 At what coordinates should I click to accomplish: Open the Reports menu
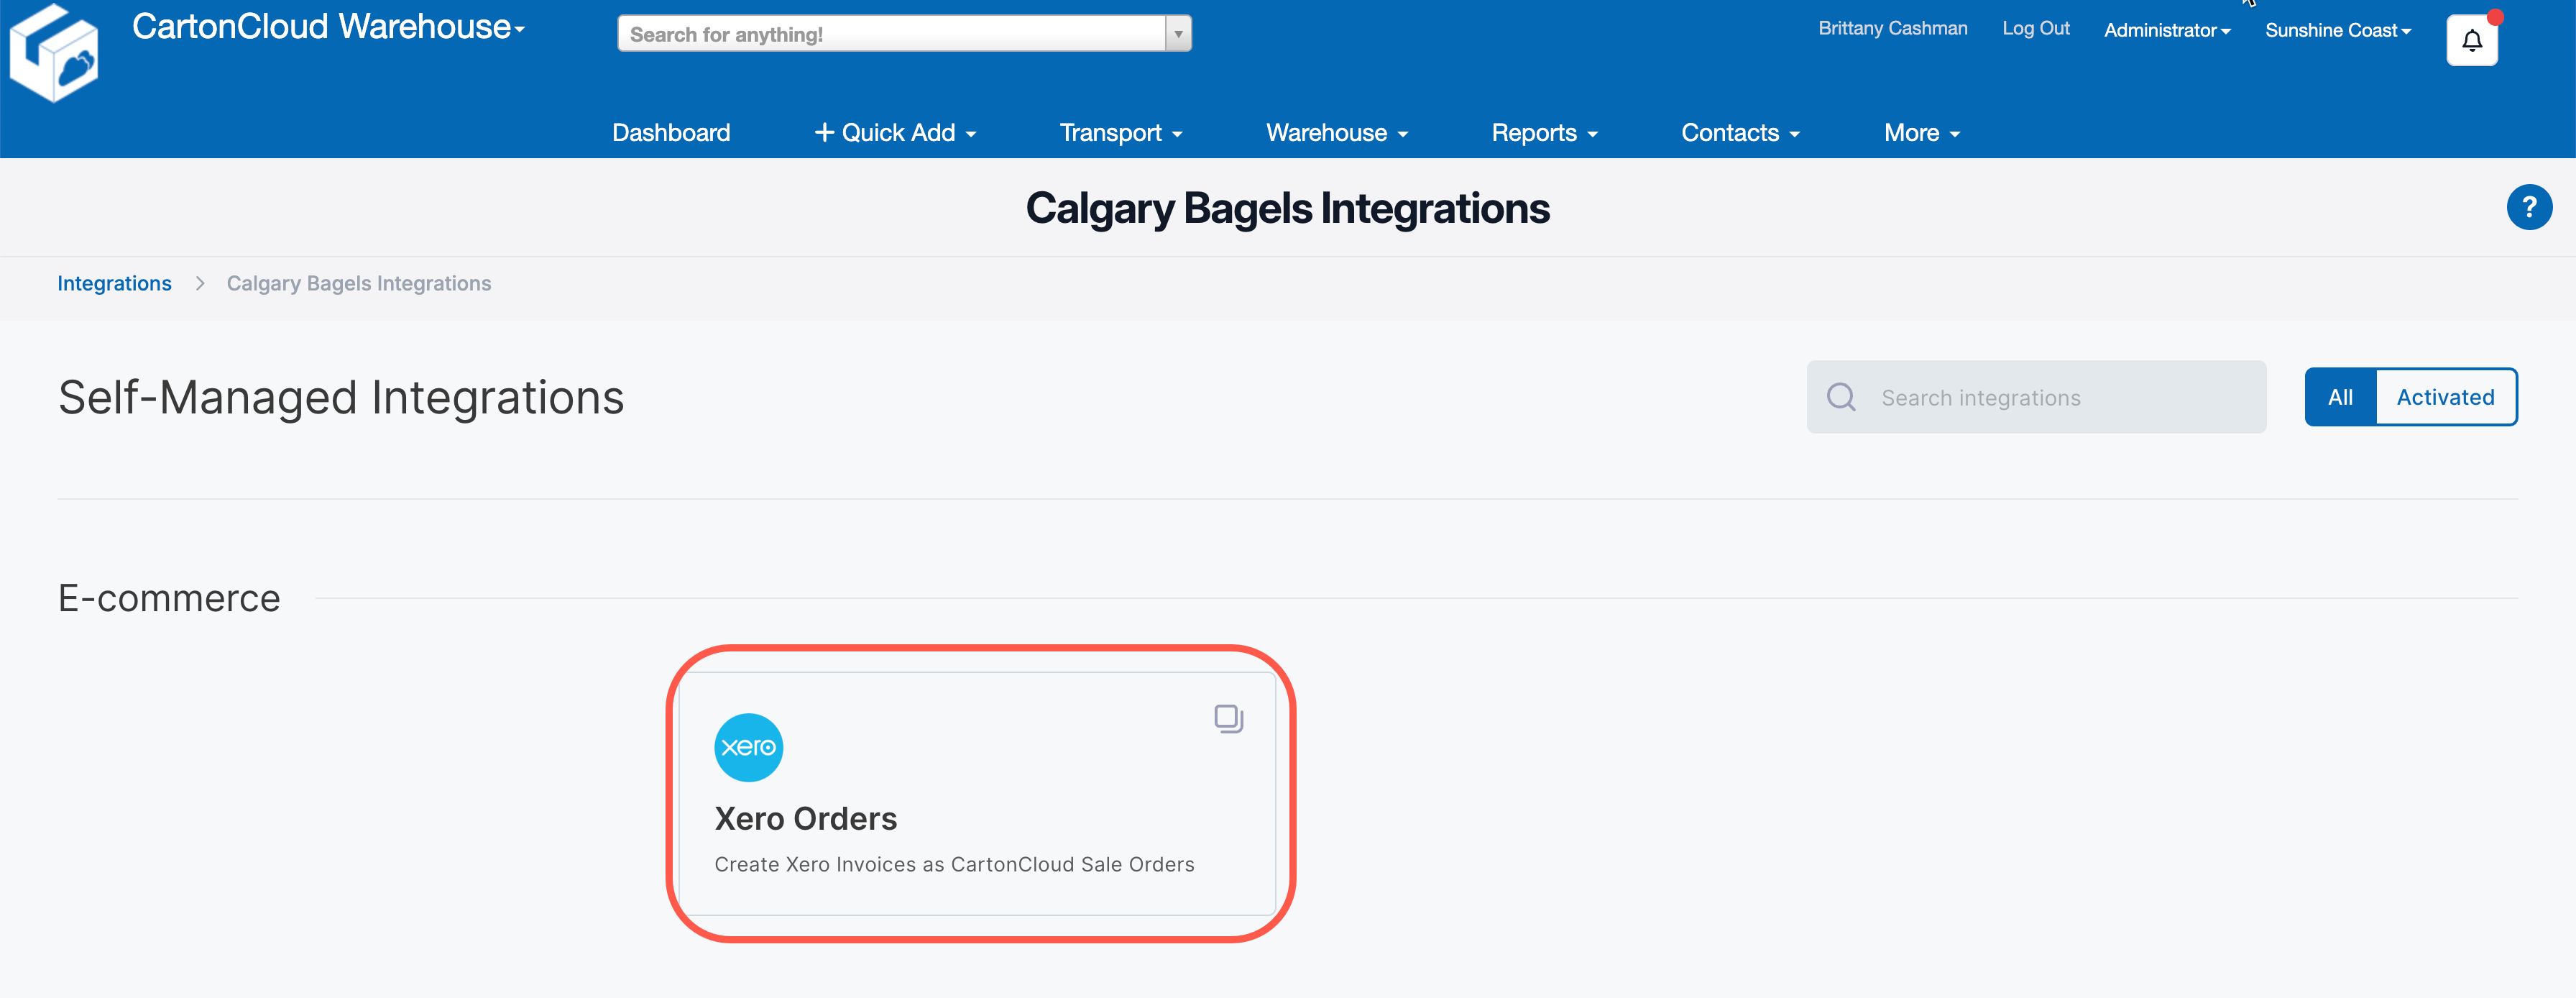click(1543, 132)
